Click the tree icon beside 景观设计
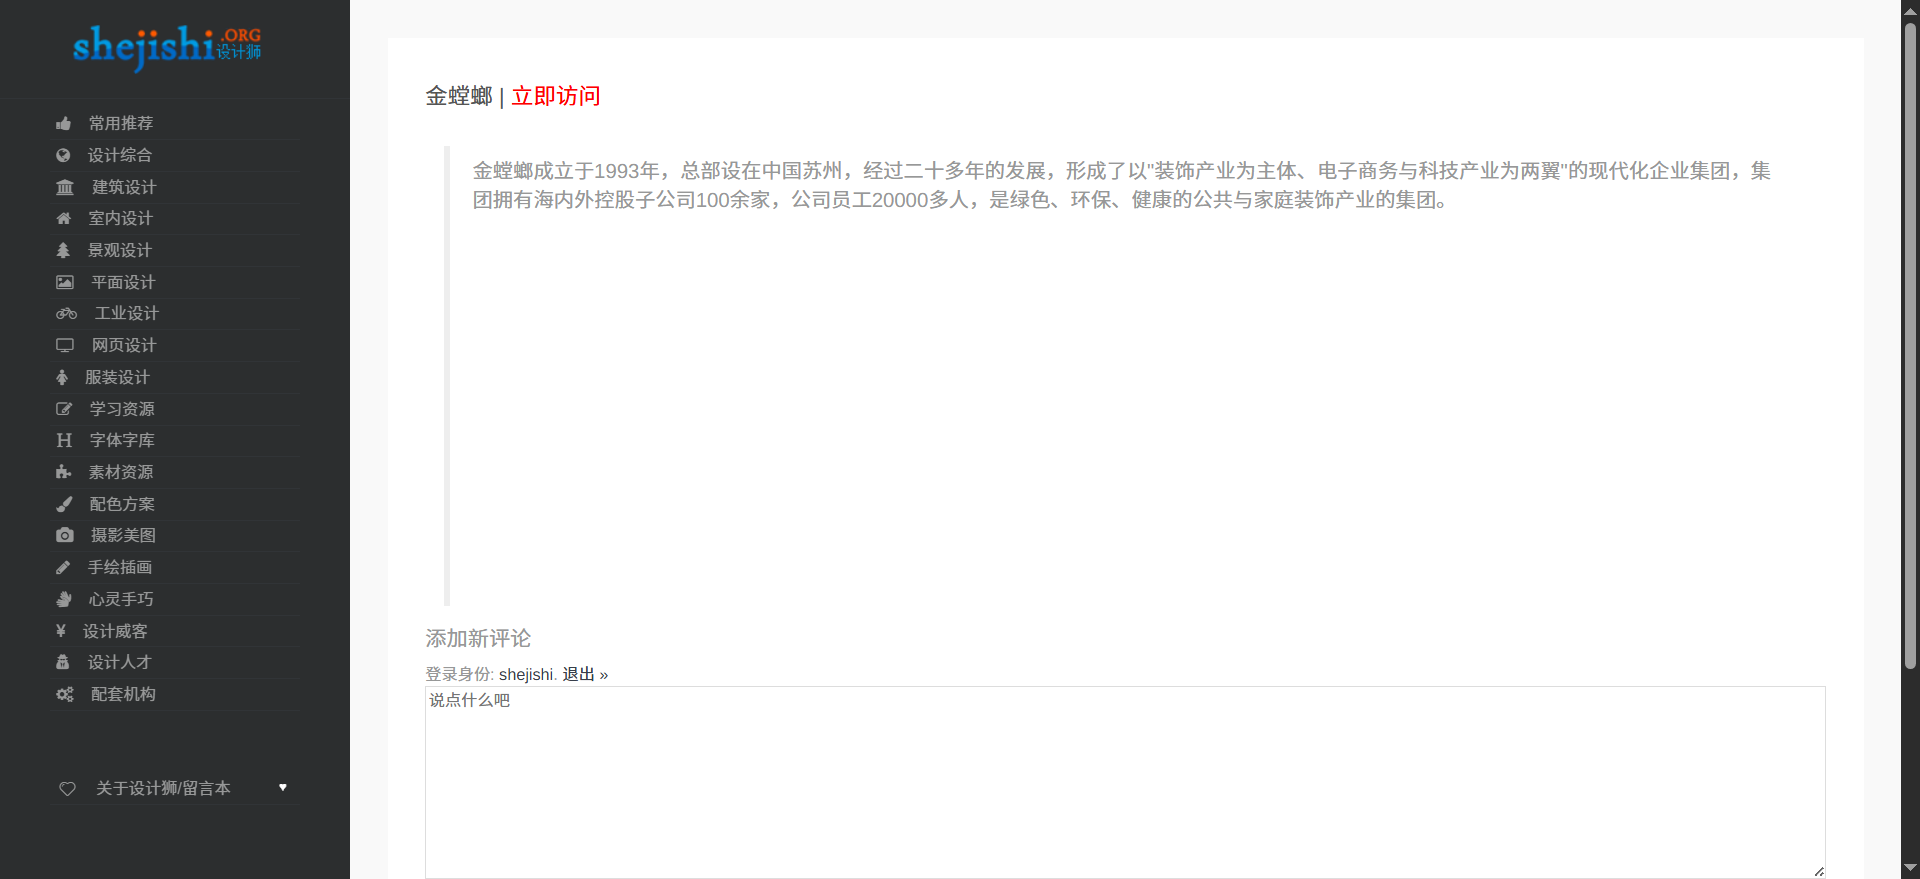 click(63, 250)
